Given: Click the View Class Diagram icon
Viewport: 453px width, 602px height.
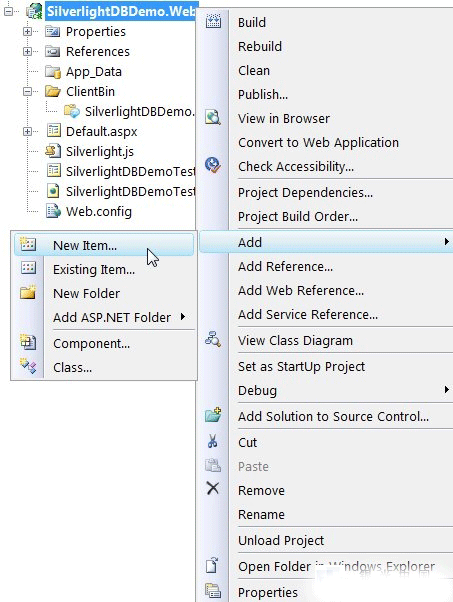Looking at the screenshot, I should 213,339.
